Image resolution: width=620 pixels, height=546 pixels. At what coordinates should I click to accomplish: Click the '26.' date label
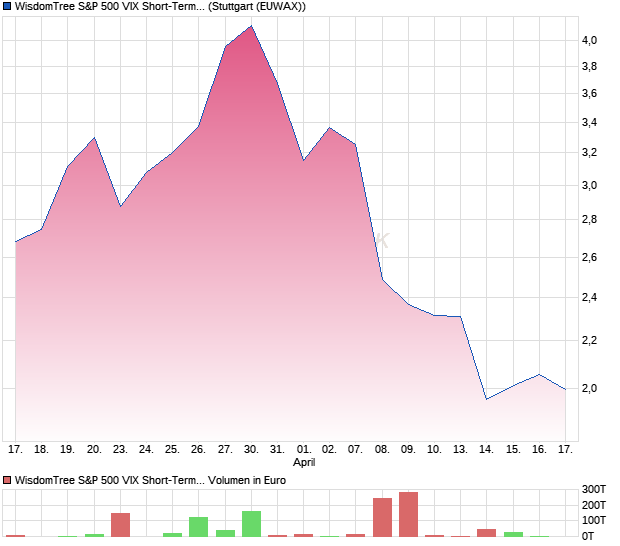[198, 449]
